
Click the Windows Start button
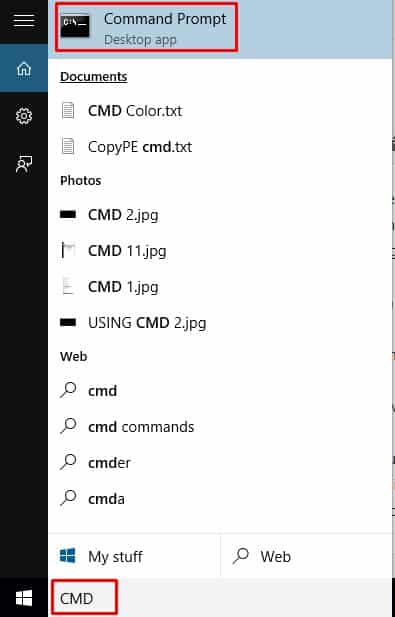tap(24, 598)
